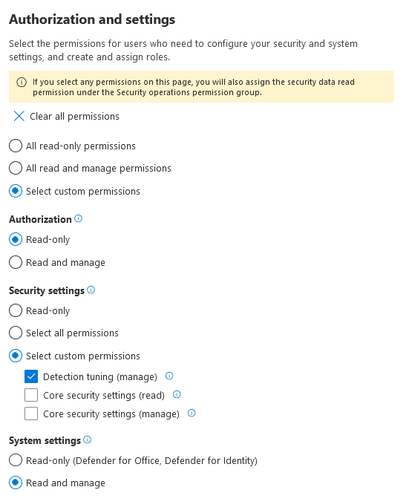Screen dimensions: 400x502
Task: Select All read-only permissions radio button
Action: click(16, 146)
